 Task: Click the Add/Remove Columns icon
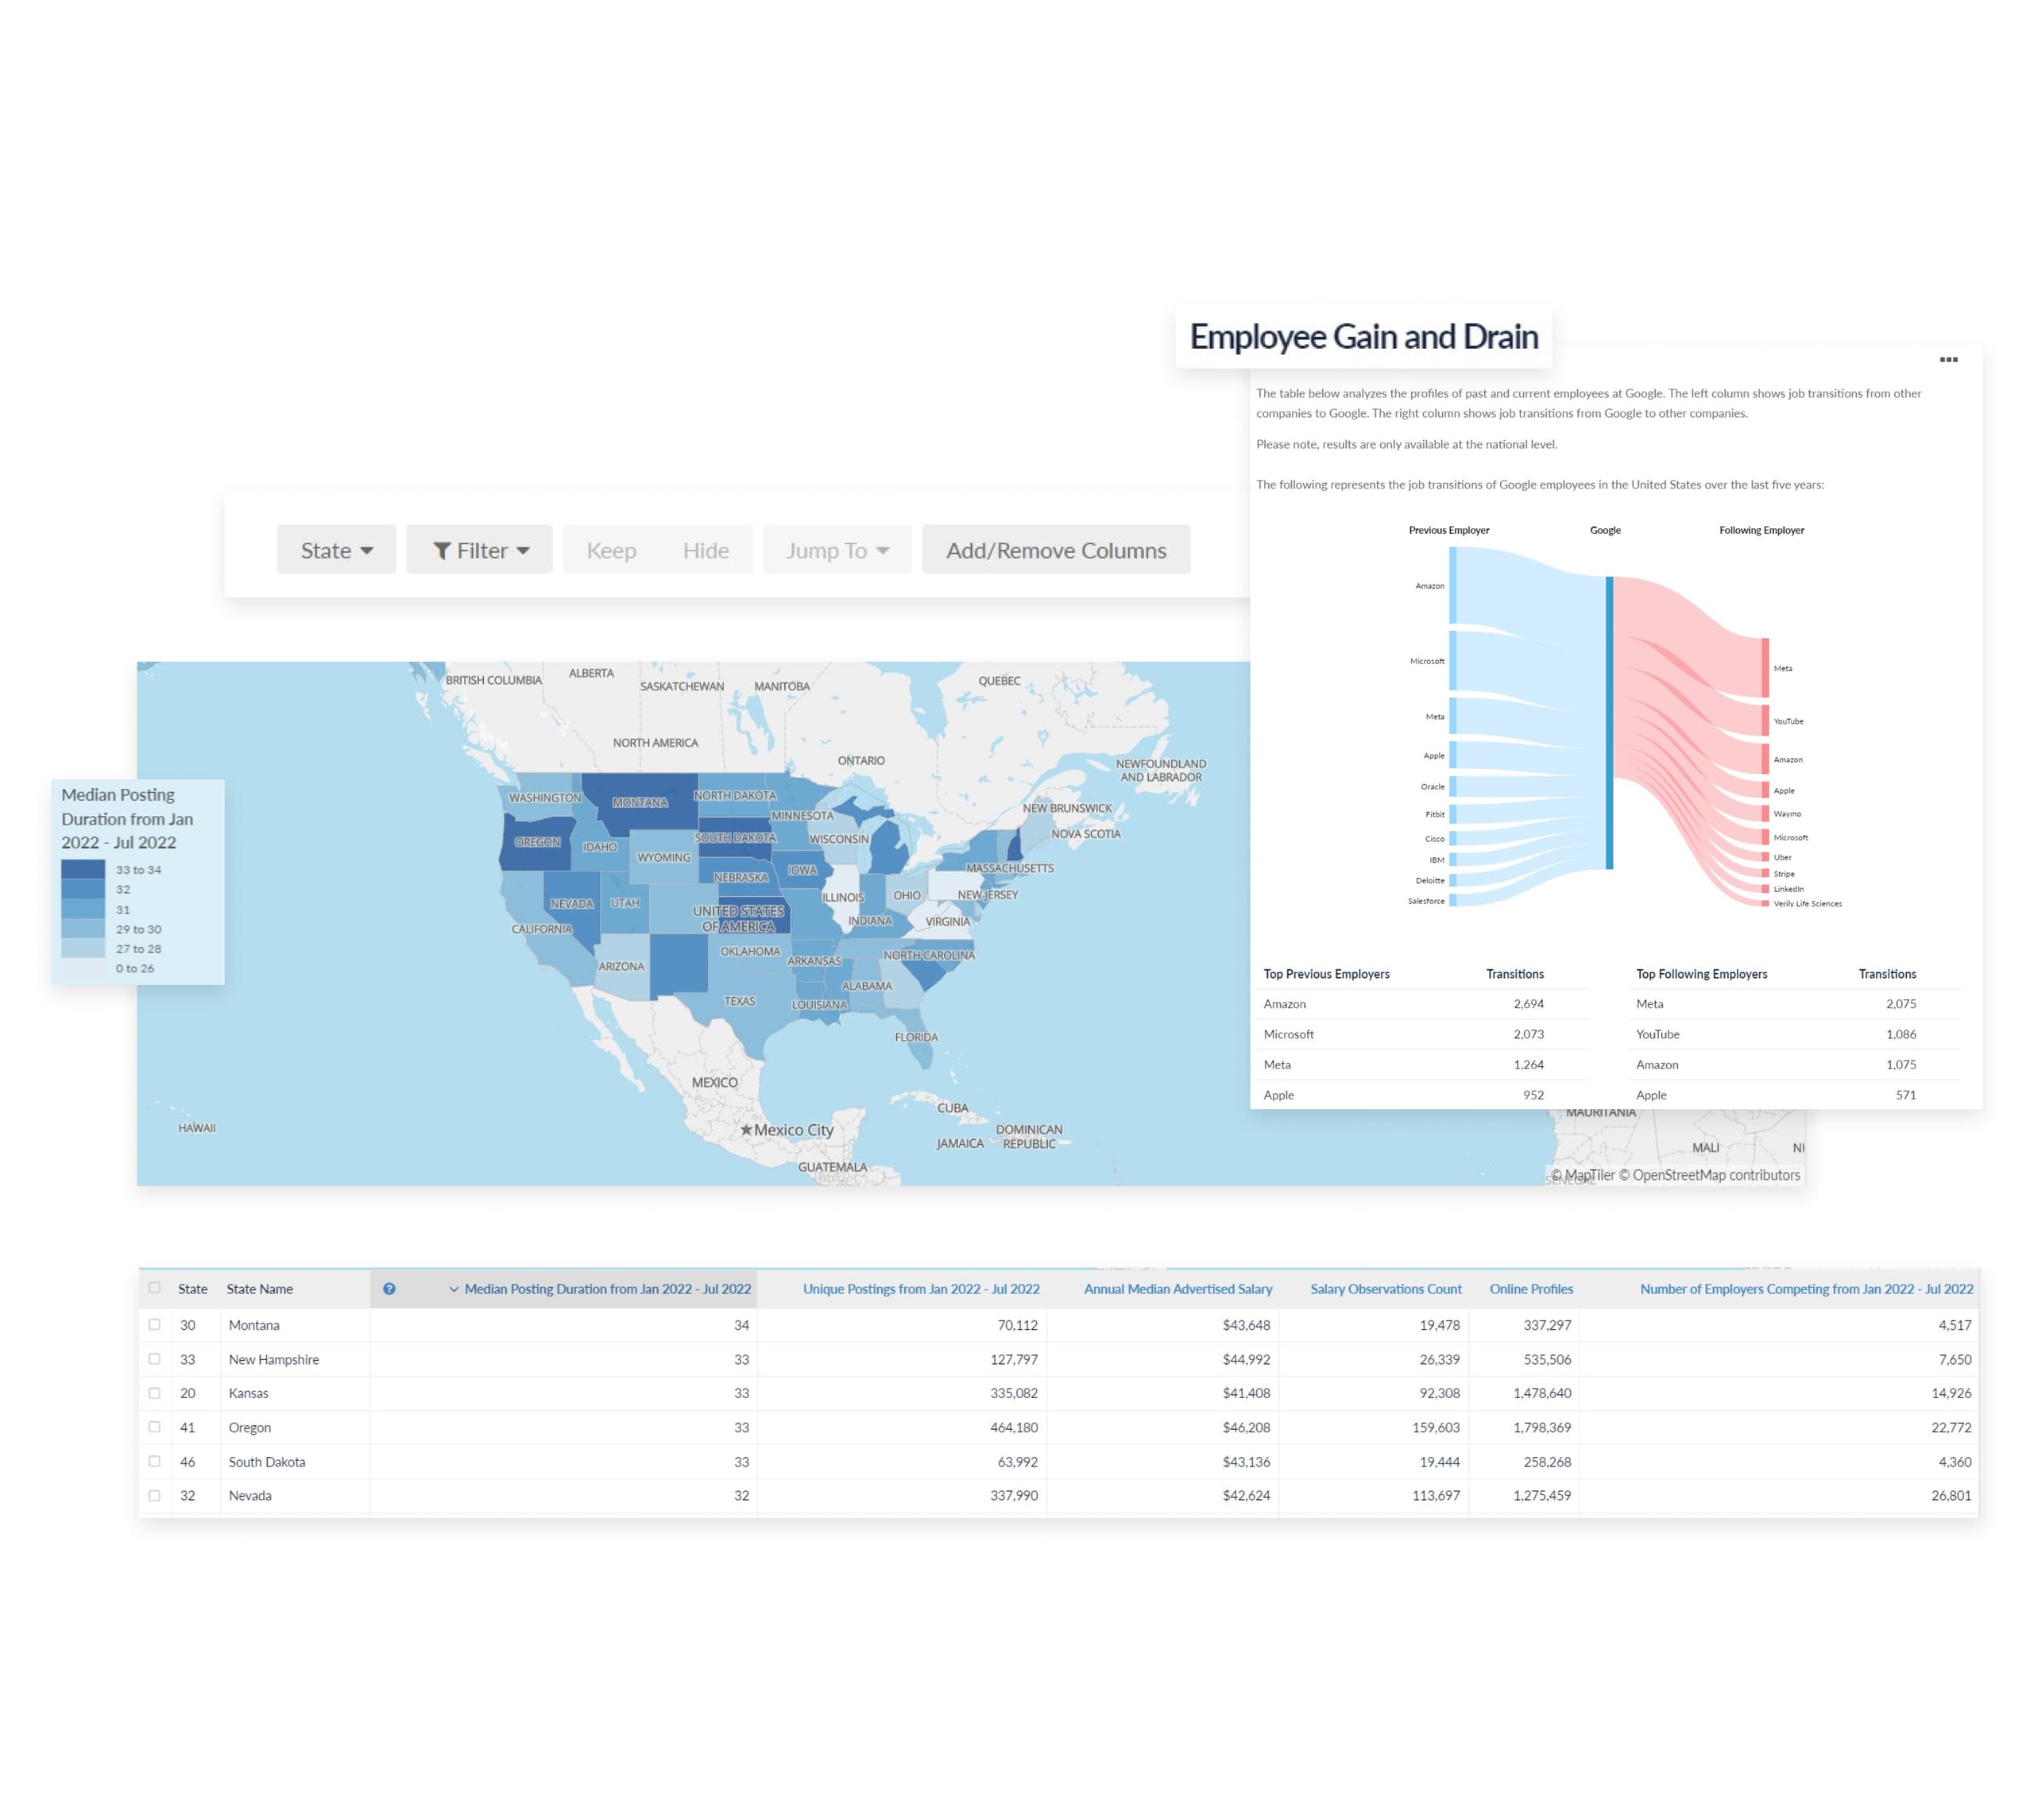pos(1056,550)
